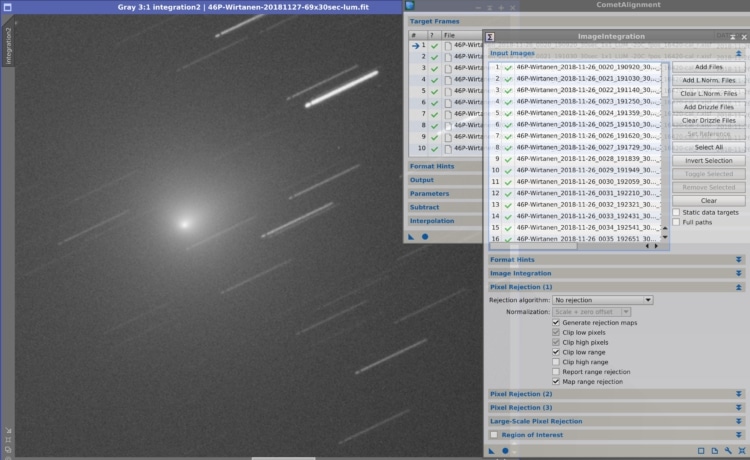Viewport: 750px width, 460px height.
Task: Open Normalization dropdown
Action: (592, 312)
